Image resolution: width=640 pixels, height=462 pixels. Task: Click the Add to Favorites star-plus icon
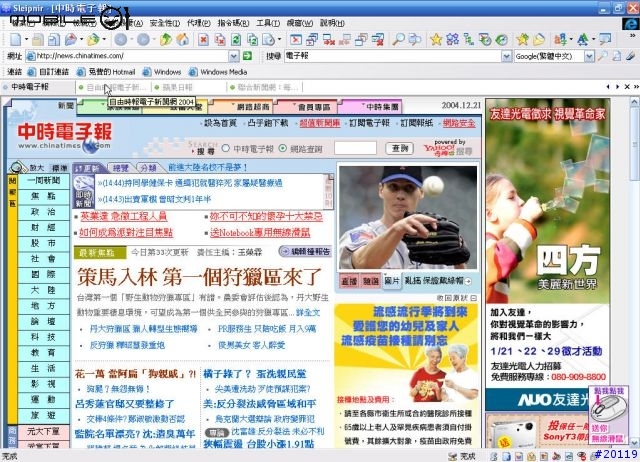click(522, 40)
